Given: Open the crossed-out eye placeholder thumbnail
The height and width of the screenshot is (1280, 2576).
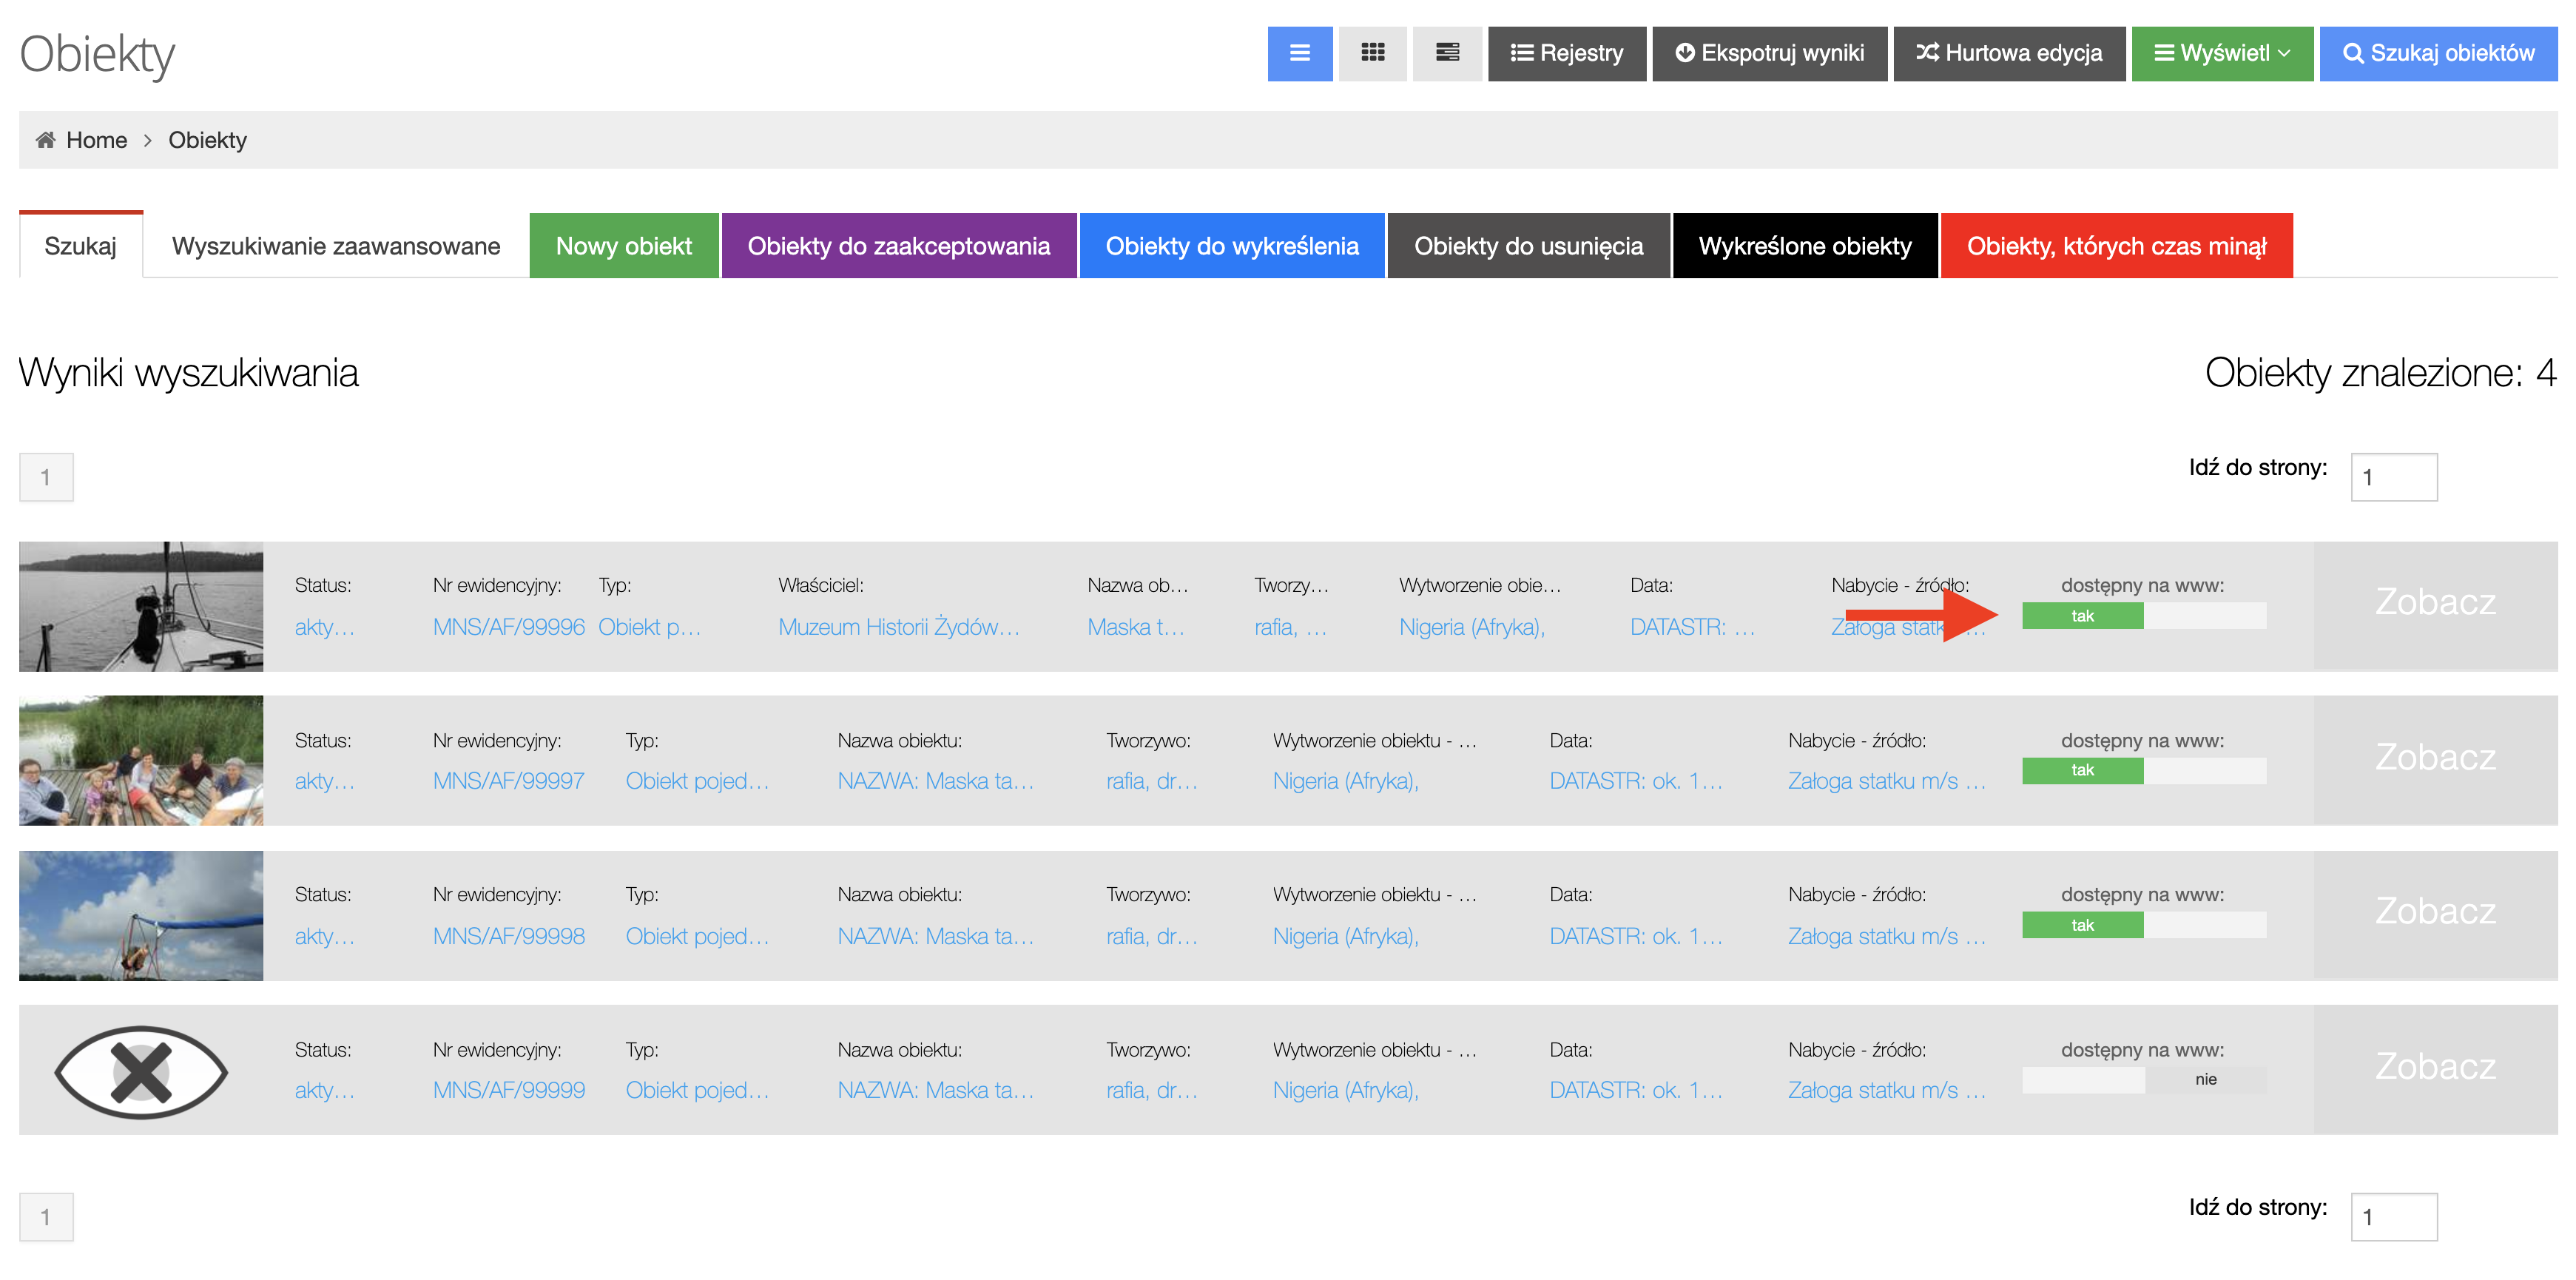Looking at the screenshot, I should [141, 1071].
